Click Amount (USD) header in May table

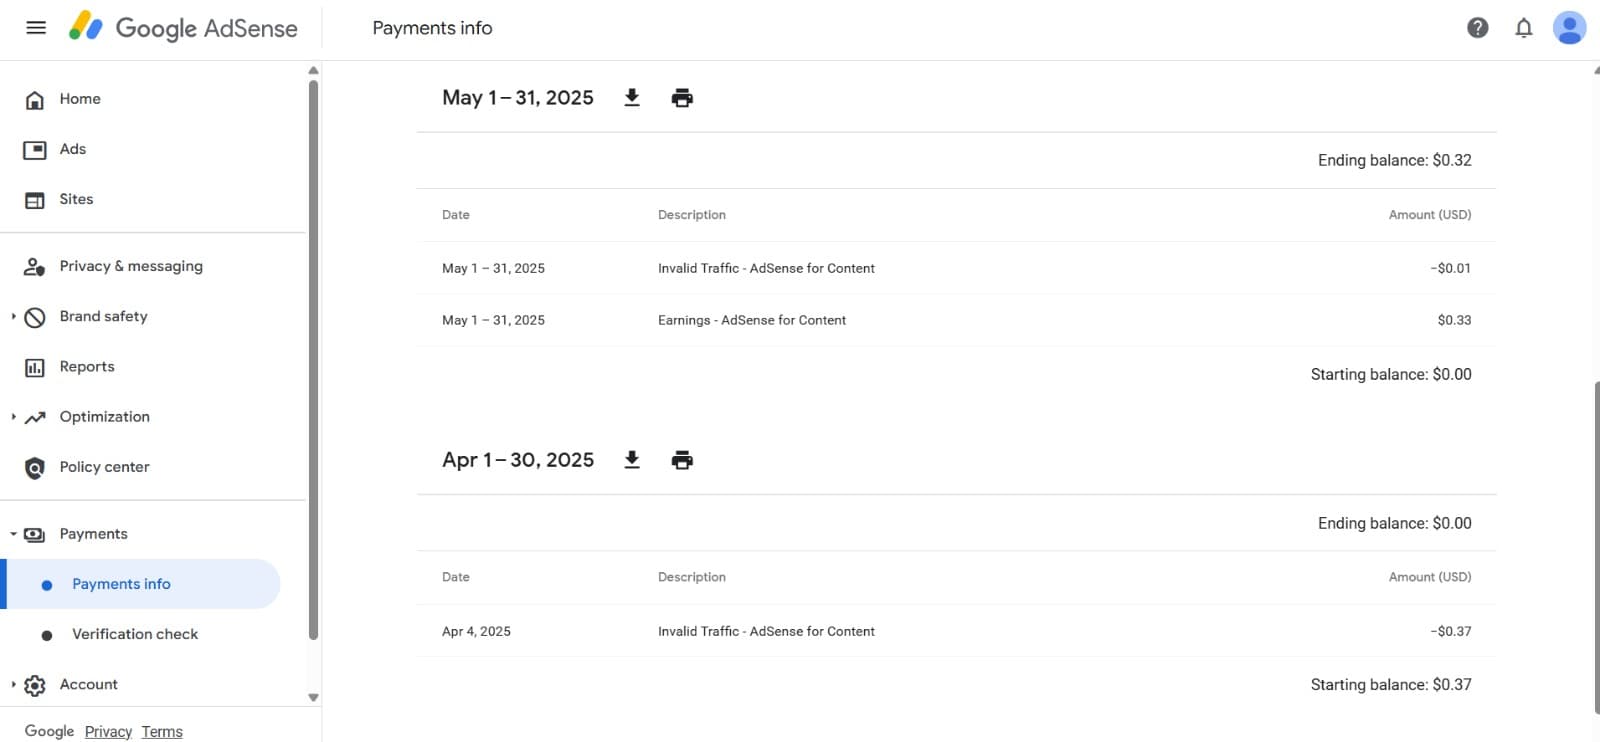[1430, 214]
